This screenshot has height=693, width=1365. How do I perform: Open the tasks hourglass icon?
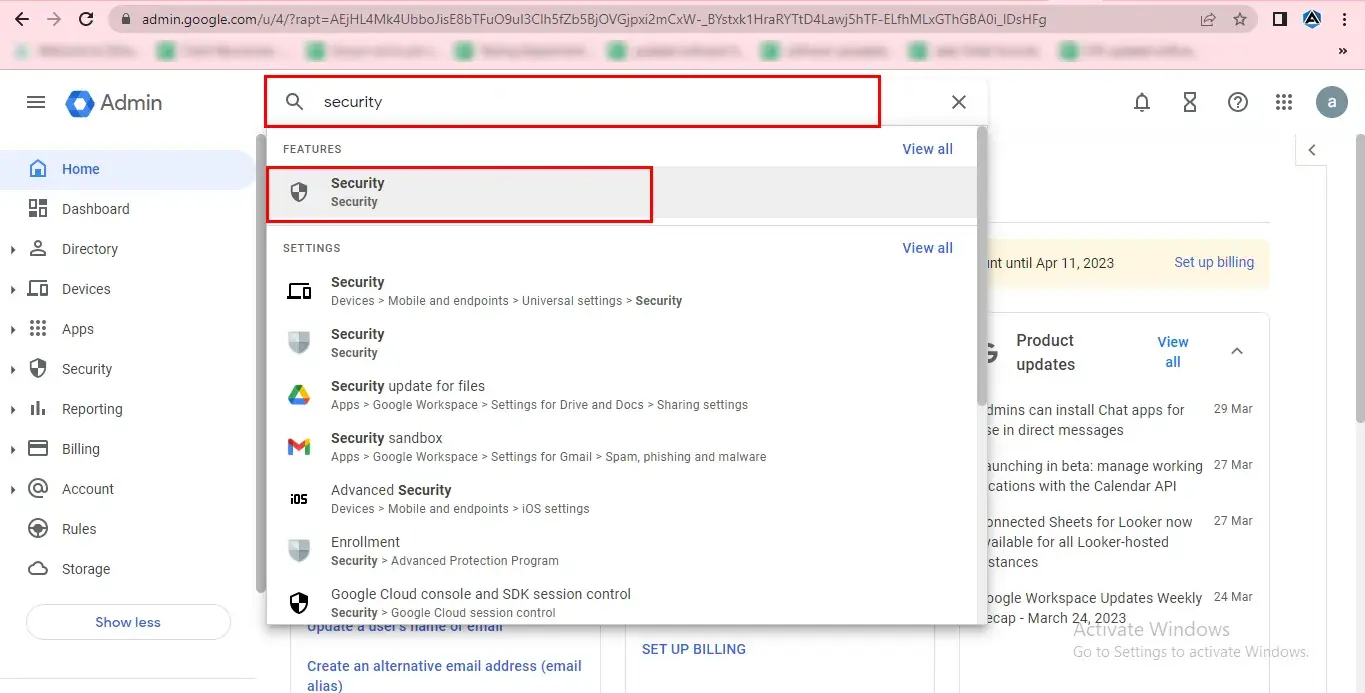click(x=1190, y=102)
